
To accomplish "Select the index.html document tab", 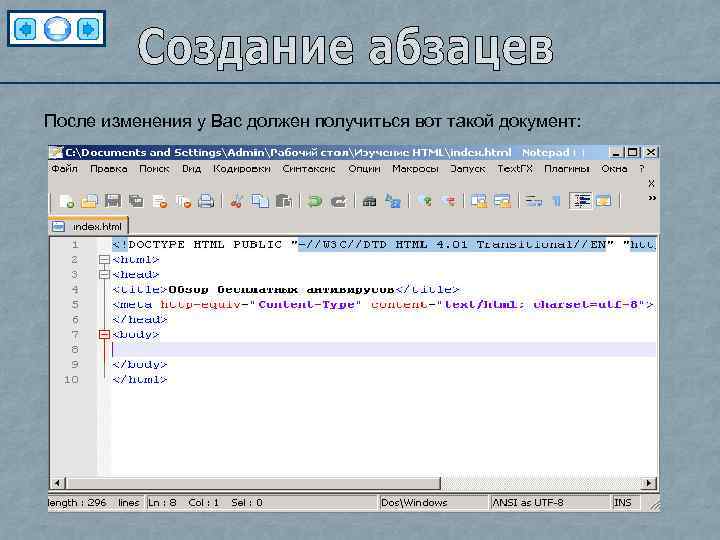I will tap(88, 226).
